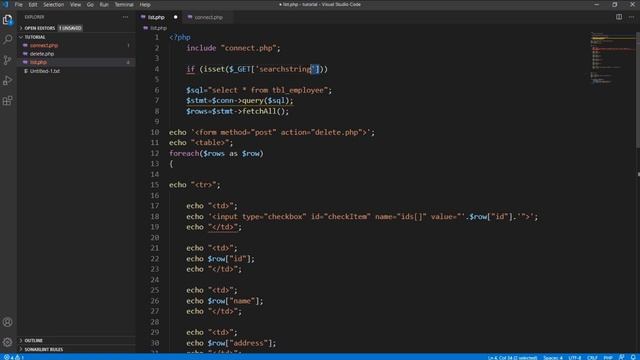640x360 pixels.
Task: Click the minimap code overview
Action: (612, 57)
